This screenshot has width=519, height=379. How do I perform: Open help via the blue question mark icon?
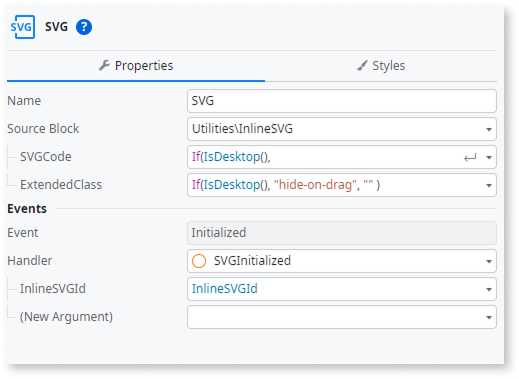click(x=84, y=27)
